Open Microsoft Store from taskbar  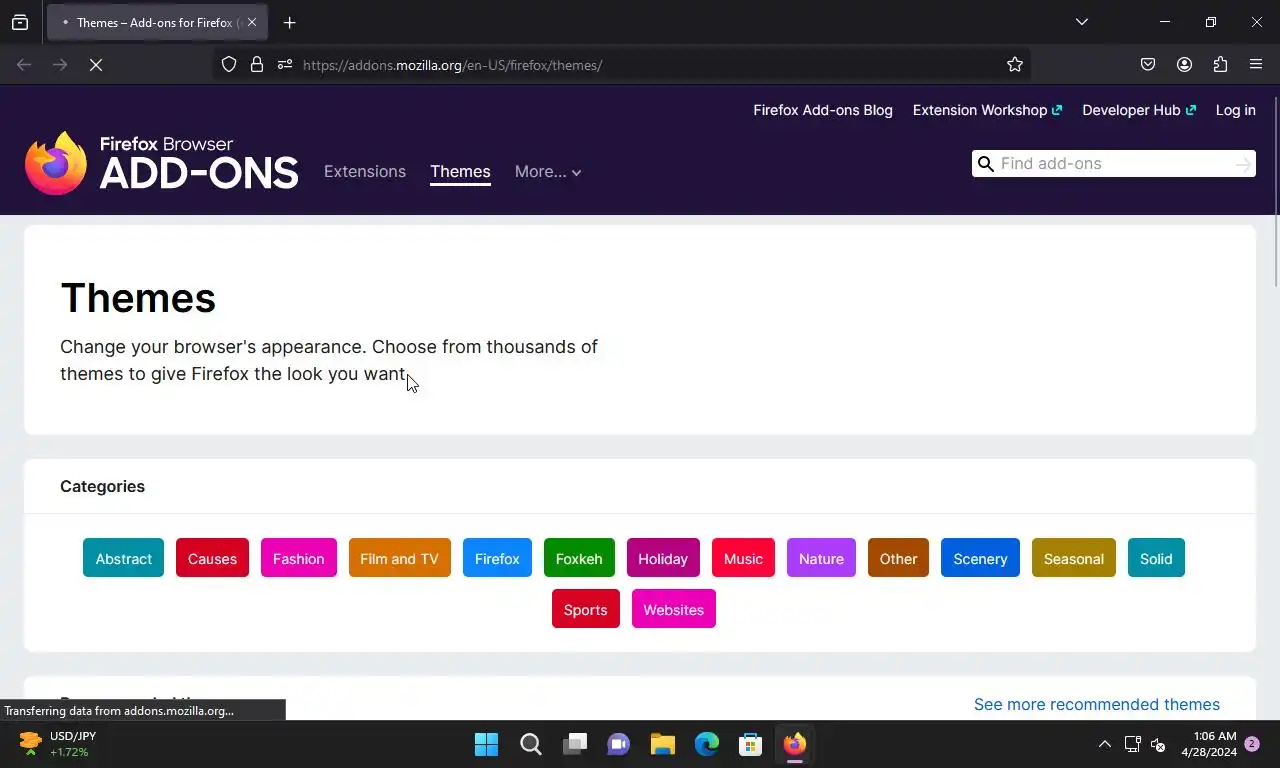751,744
